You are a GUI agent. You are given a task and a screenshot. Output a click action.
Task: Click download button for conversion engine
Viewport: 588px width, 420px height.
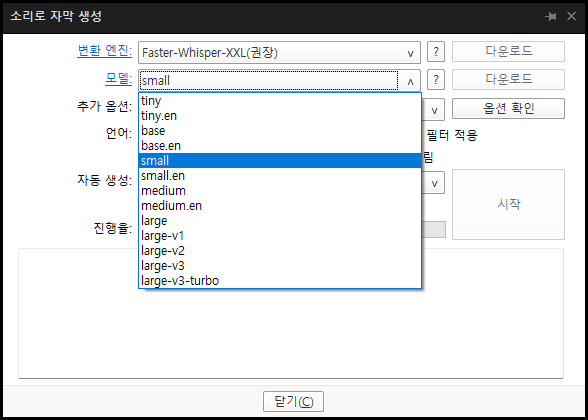tap(508, 51)
